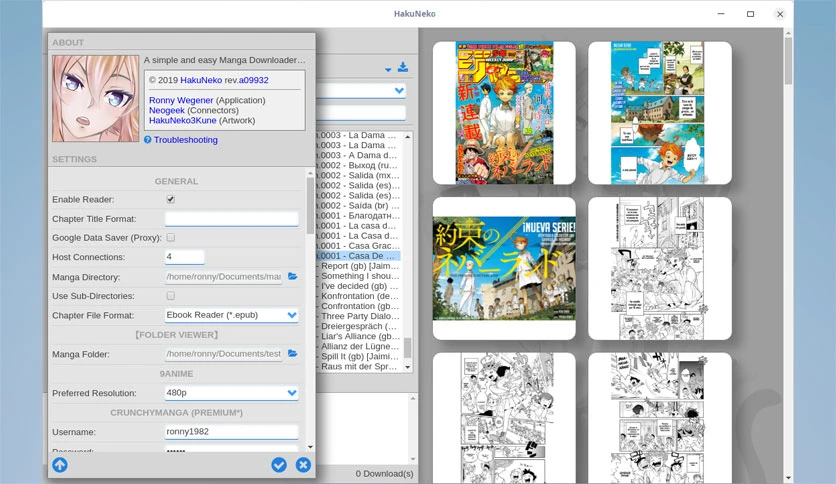Click the Username field showing ronny1982
836x484 pixels.
click(231, 432)
